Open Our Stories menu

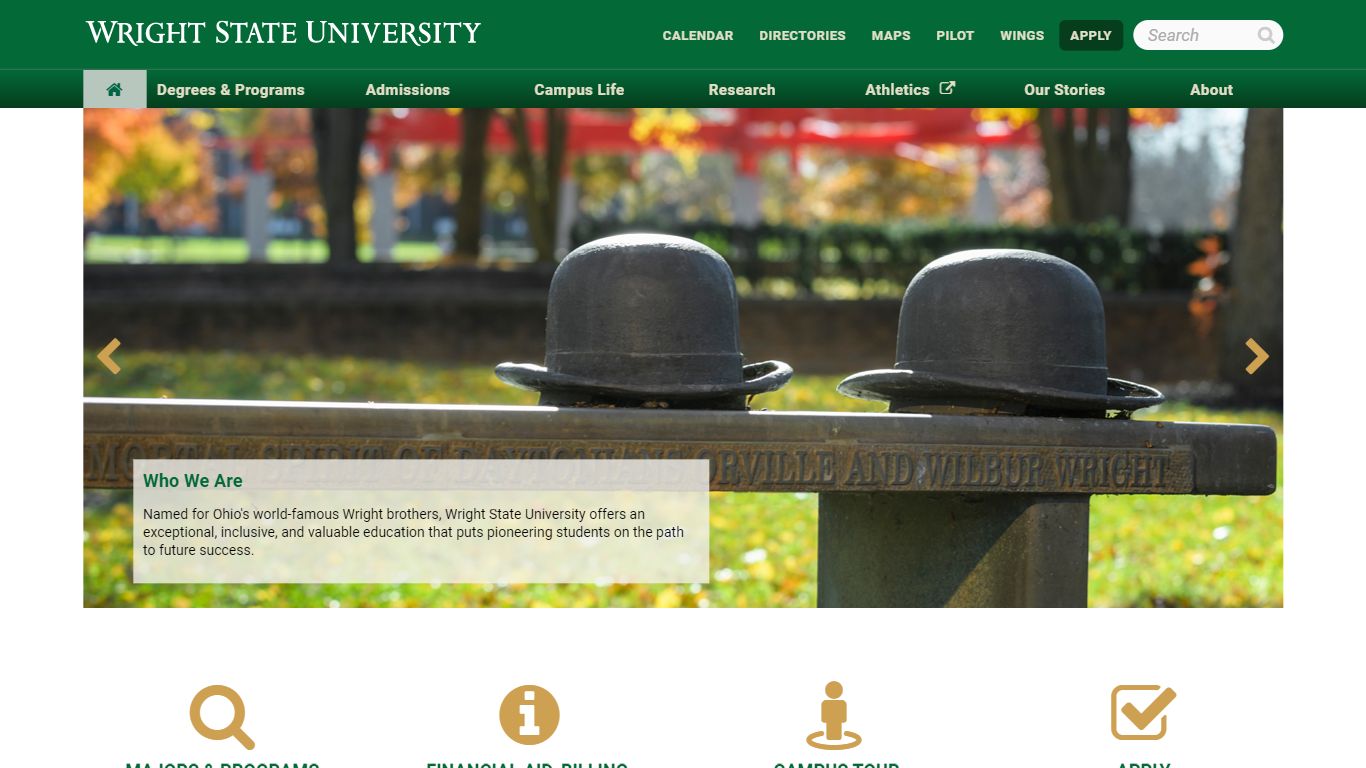pyautogui.click(x=1064, y=89)
